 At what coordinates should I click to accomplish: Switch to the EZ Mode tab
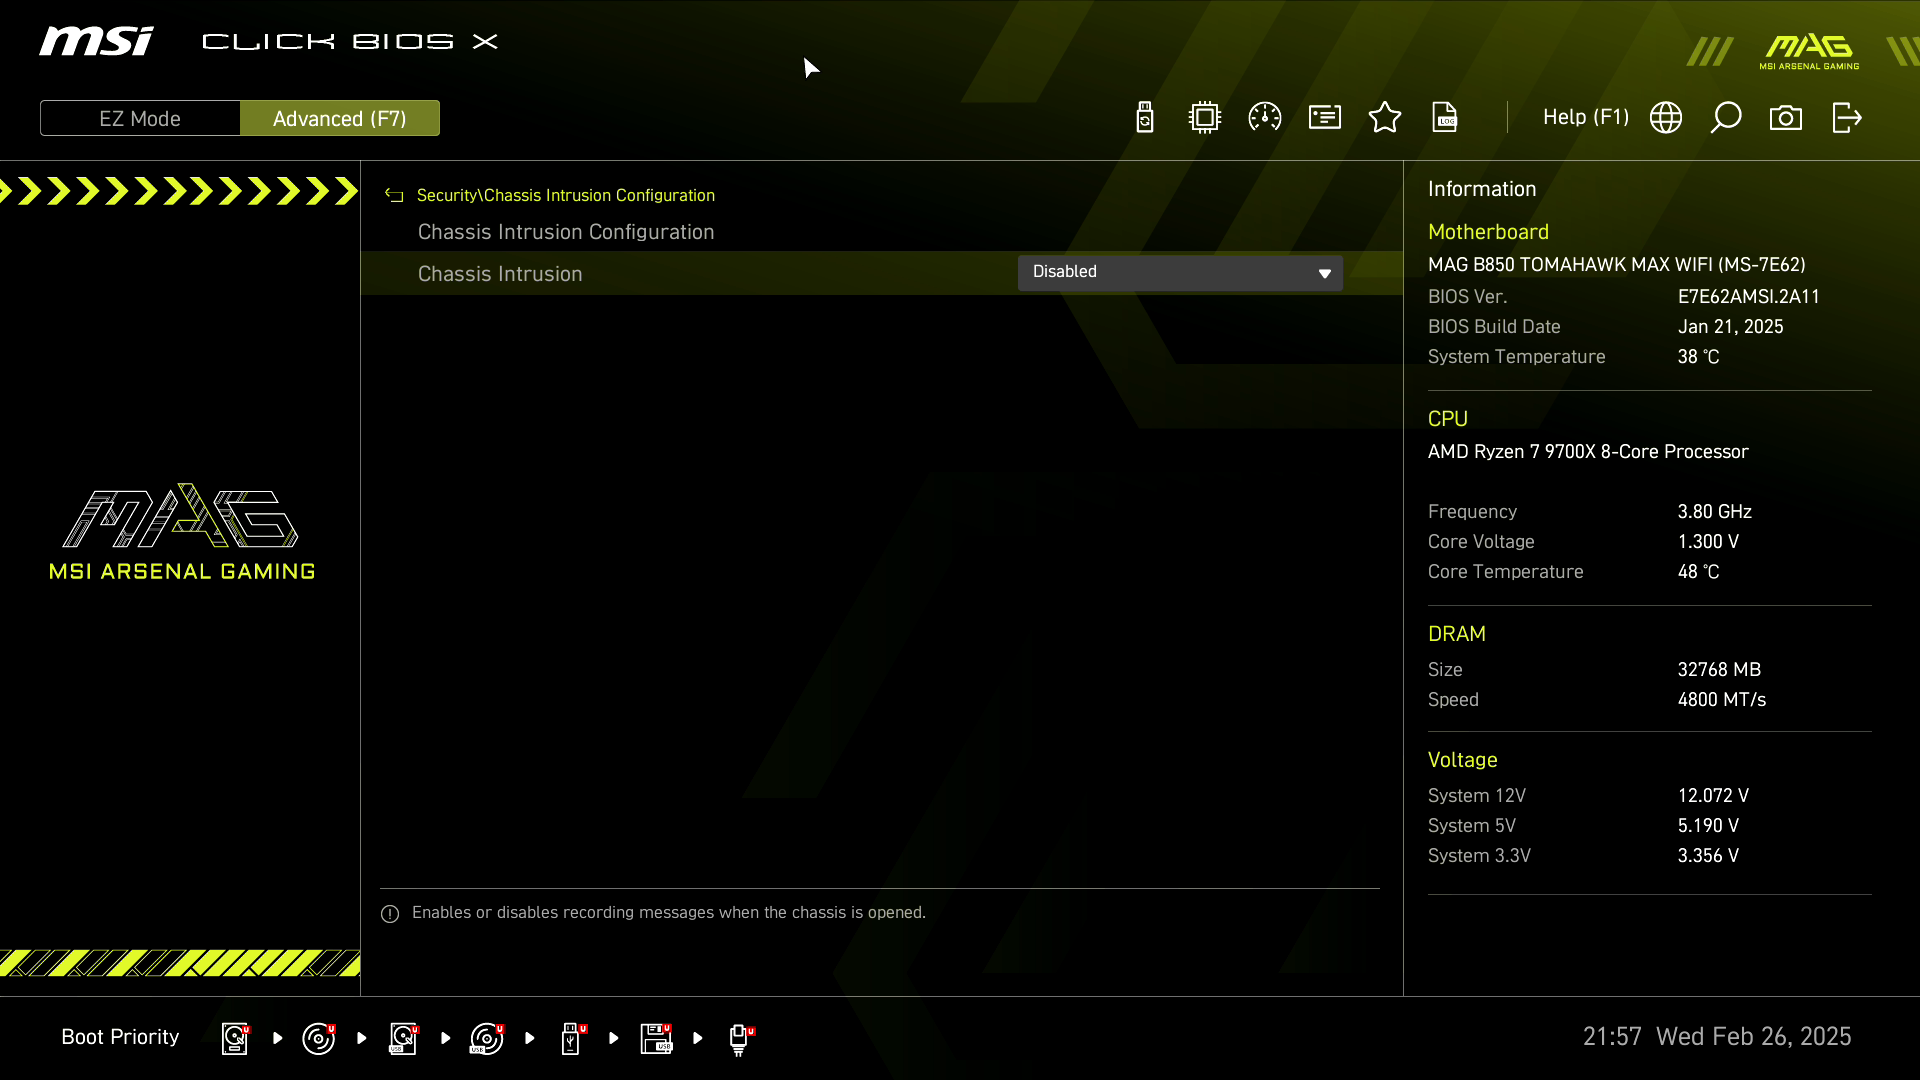coord(140,118)
